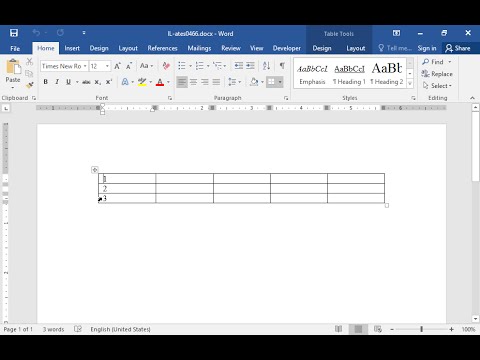
Task: Toggle Superscript formatting
Action: pyautogui.click(x=109, y=82)
